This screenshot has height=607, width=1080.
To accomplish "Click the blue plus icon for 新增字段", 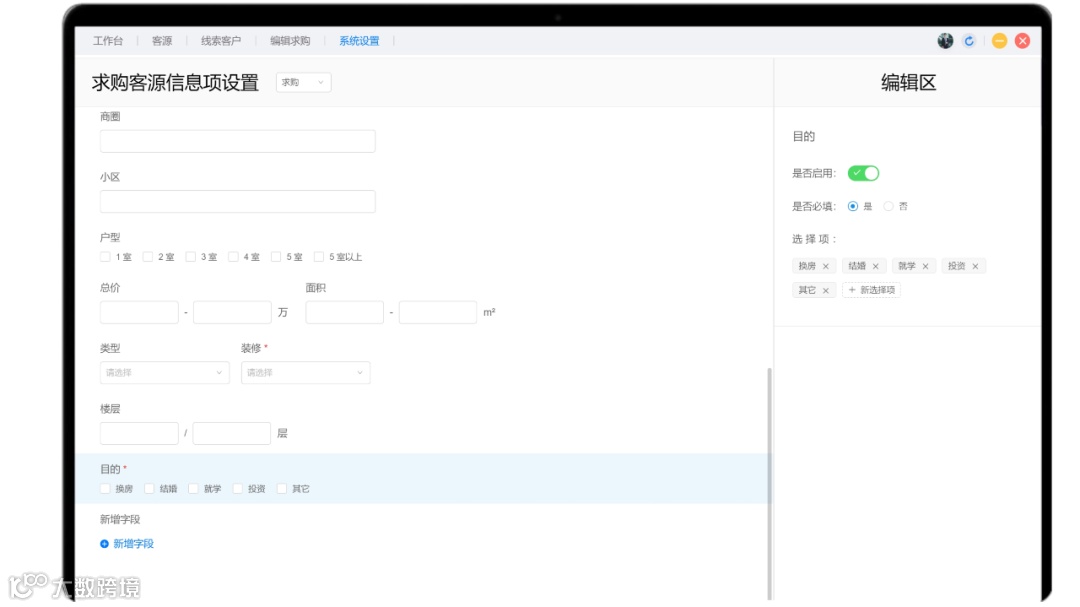I will point(105,544).
